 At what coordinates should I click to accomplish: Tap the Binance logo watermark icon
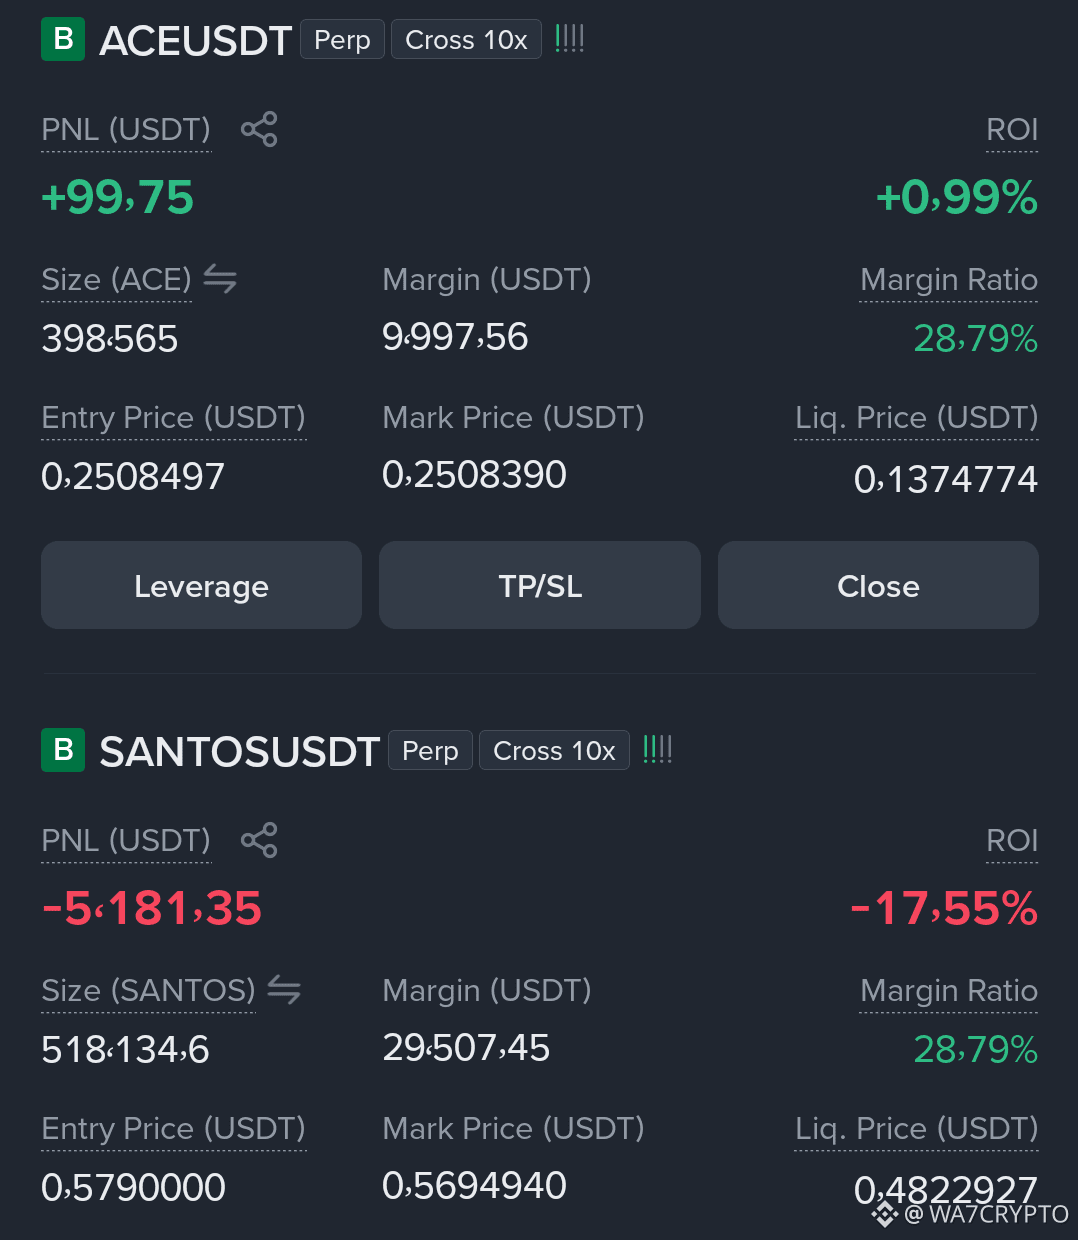(885, 1214)
